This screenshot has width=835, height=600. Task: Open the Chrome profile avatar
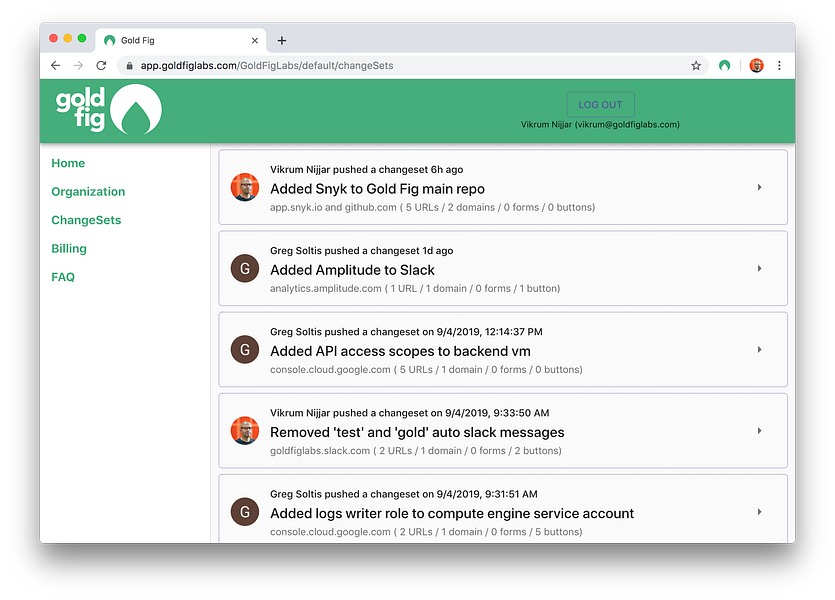pyautogui.click(x=756, y=65)
